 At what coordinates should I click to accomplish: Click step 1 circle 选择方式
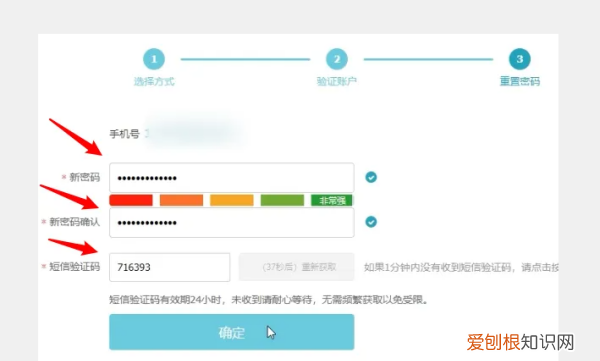coord(154,59)
